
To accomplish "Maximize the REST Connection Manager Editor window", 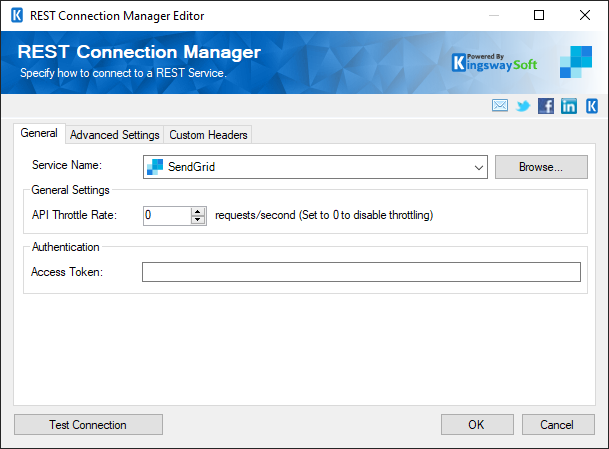I will tap(539, 15).
